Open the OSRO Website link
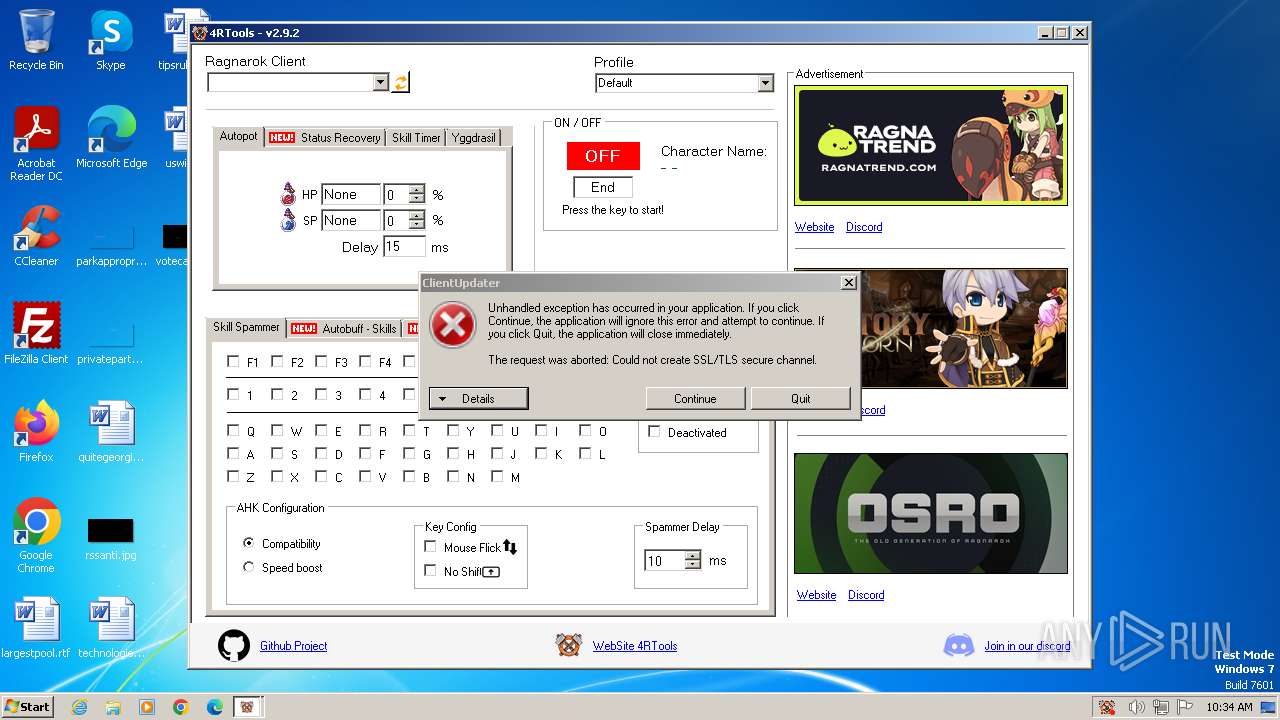This screenshot has height=720, width=1280. [816, 595]
